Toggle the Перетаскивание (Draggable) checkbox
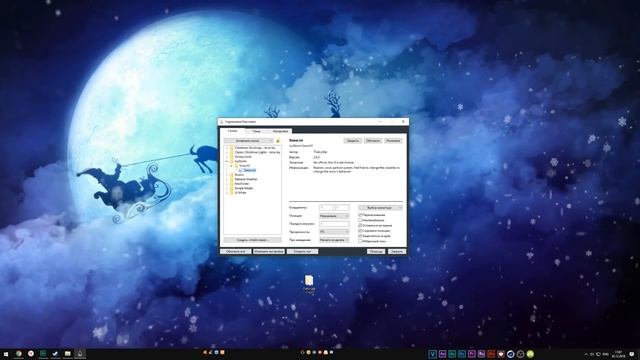The image size is (640, 360). click(x=360, y=215)
